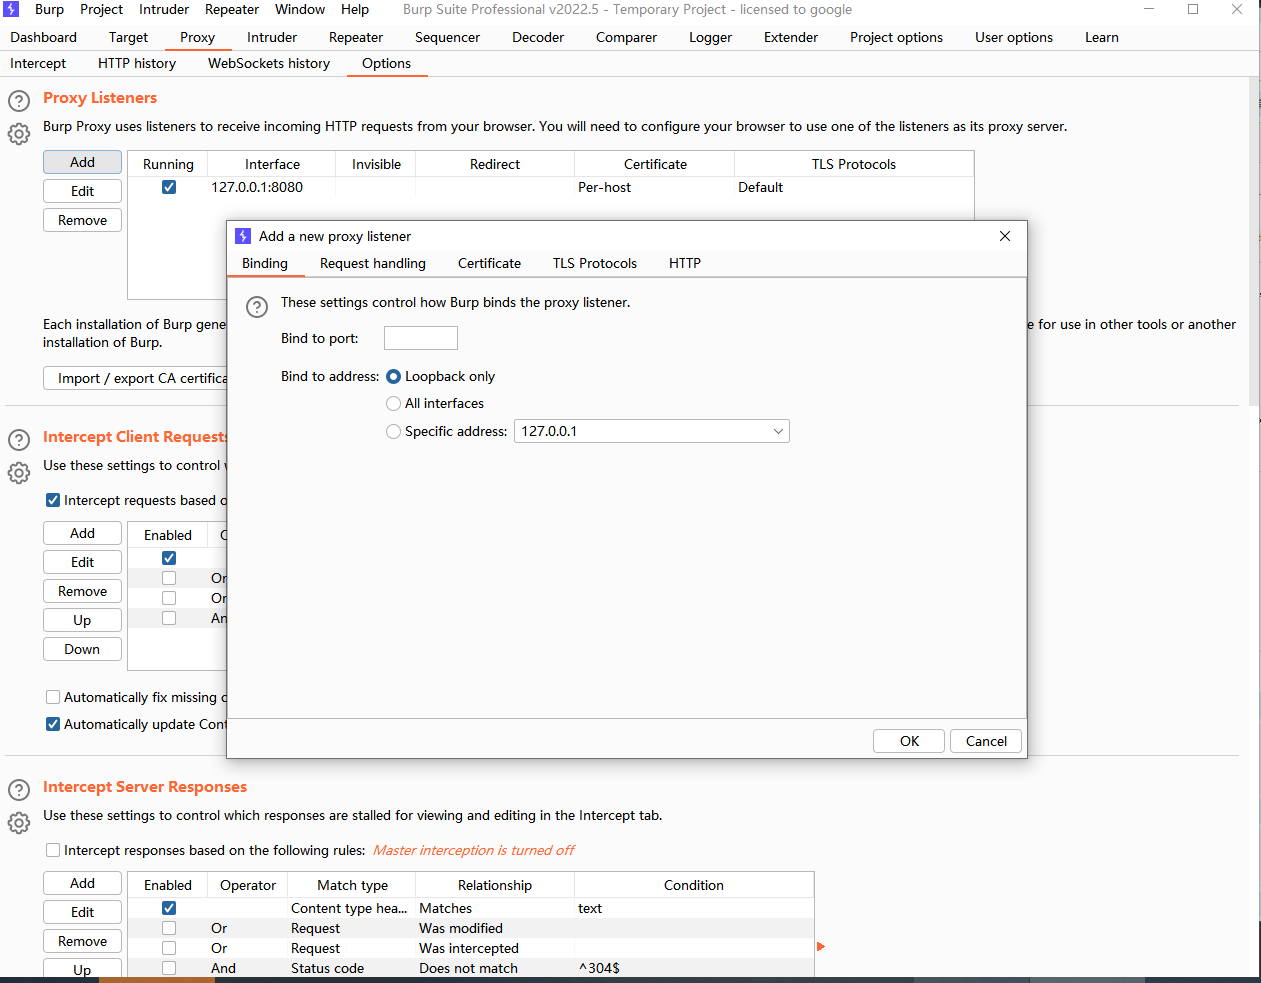The width and height of the screenshot is (1261, 983).
Task: Switch to the Comparer tab
Action: pyautogui.click(x=626, y=37)
